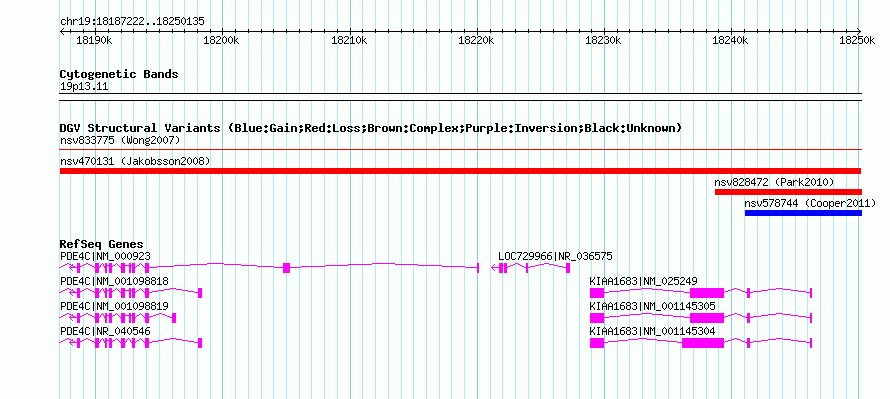Click the 18250k ruler tick label
The height and width of the screenshot is (399, 890).
tap(858, 40)
